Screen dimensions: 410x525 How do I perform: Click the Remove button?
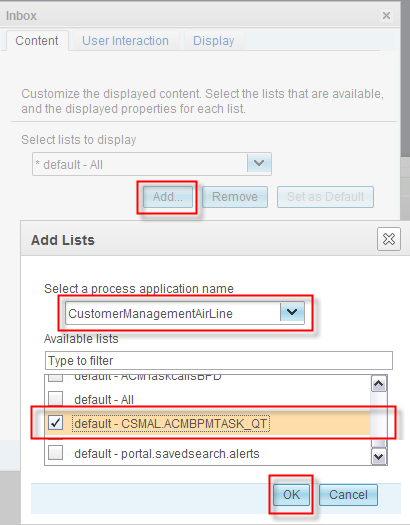click(235, 197)
